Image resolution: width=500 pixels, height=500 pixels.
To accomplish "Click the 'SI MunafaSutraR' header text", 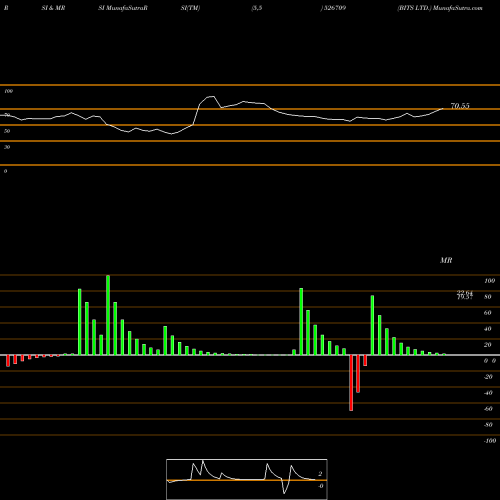I will coord(123,8).
